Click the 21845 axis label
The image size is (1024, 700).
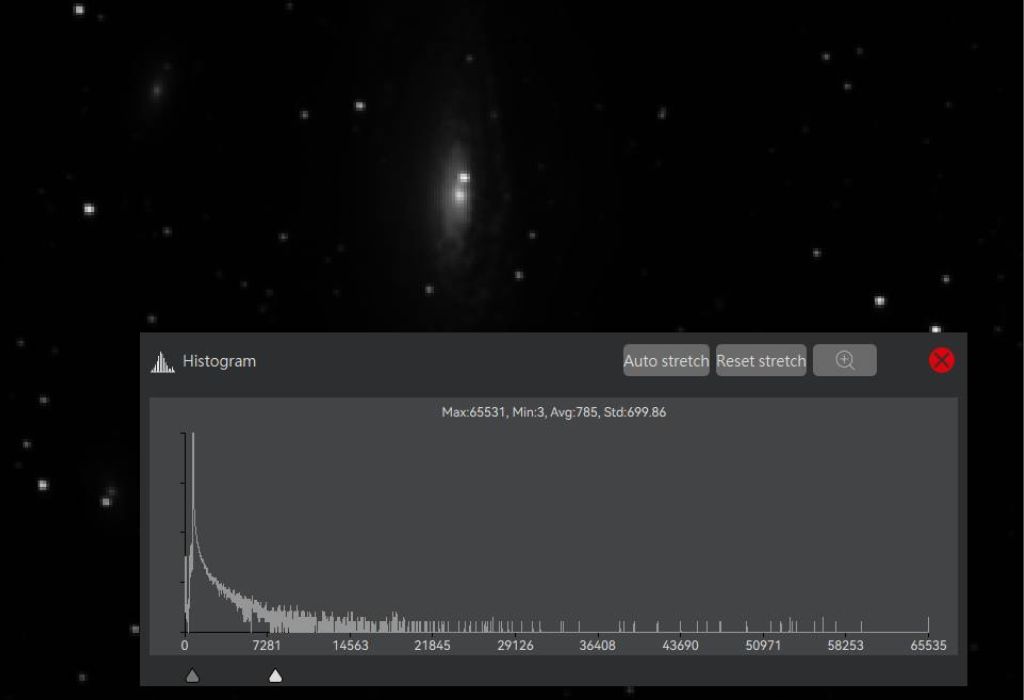click(x=432, y=646)
